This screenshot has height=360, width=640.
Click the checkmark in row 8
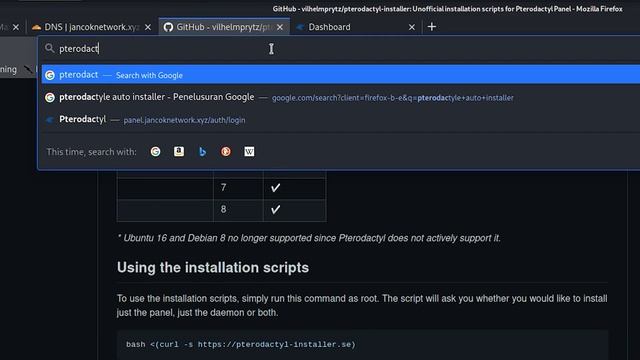276,209
